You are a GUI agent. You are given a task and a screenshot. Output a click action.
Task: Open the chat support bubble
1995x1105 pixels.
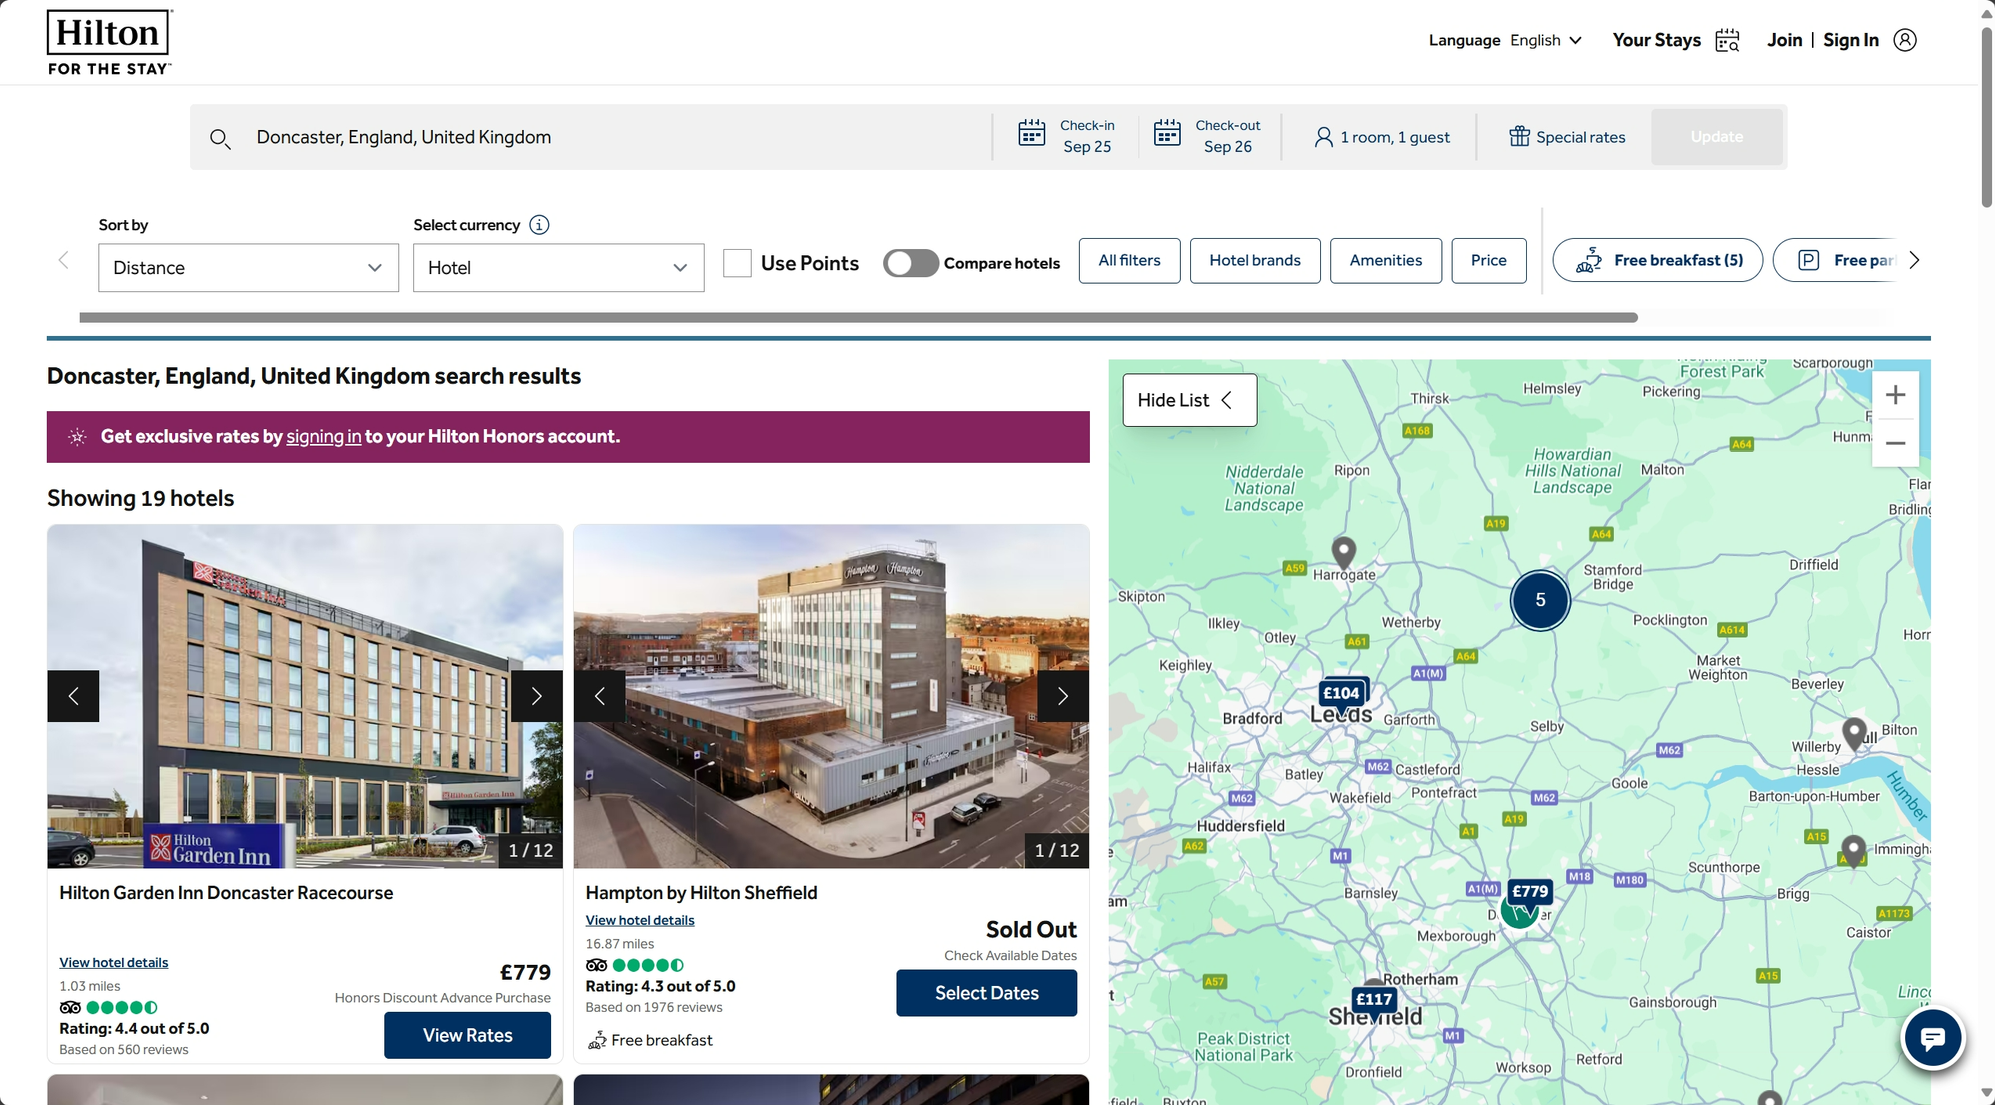click(x=1932, y=1038)
